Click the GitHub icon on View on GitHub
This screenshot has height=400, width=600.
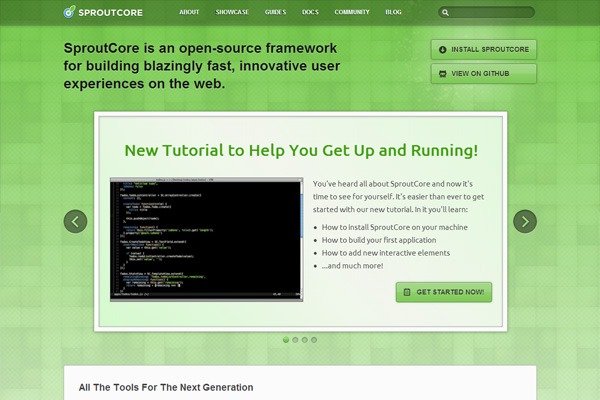443,74
